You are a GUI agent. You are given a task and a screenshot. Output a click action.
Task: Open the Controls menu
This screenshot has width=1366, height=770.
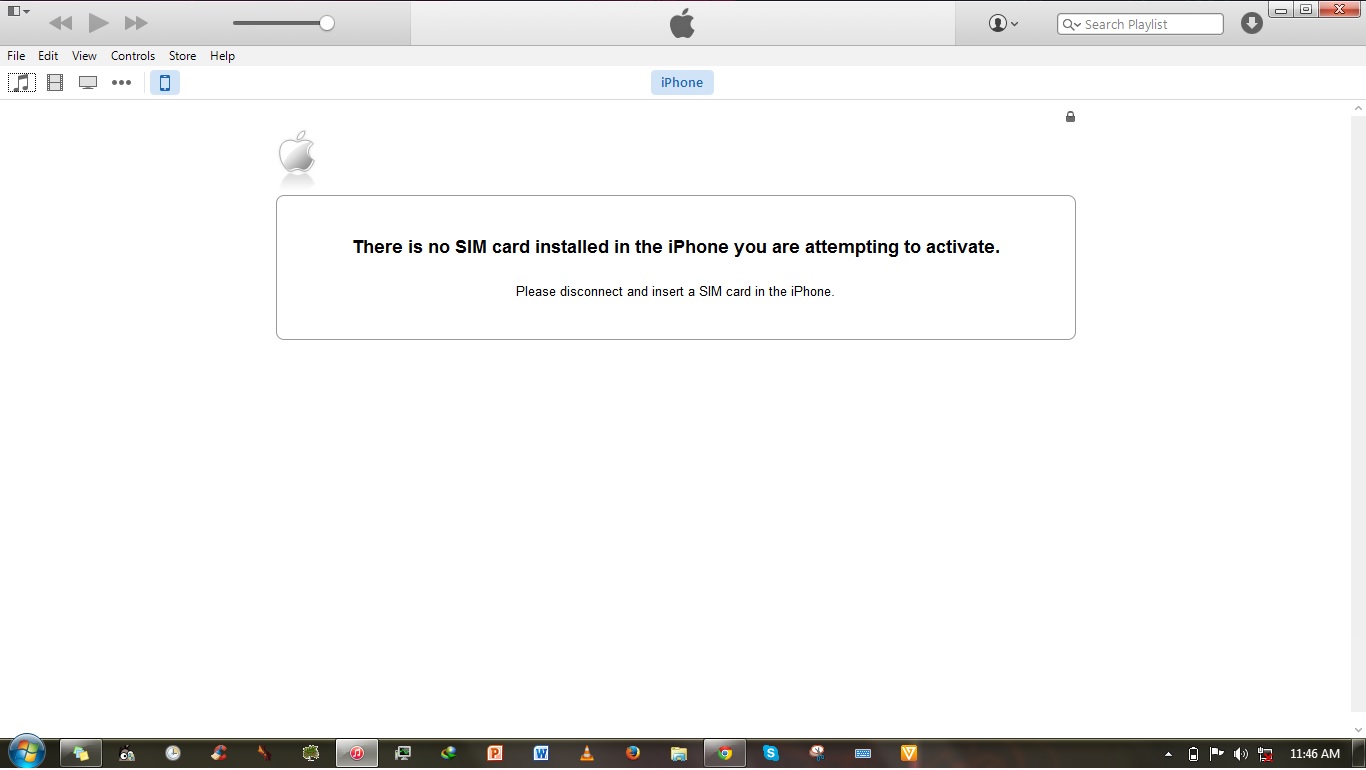point(133,56)
